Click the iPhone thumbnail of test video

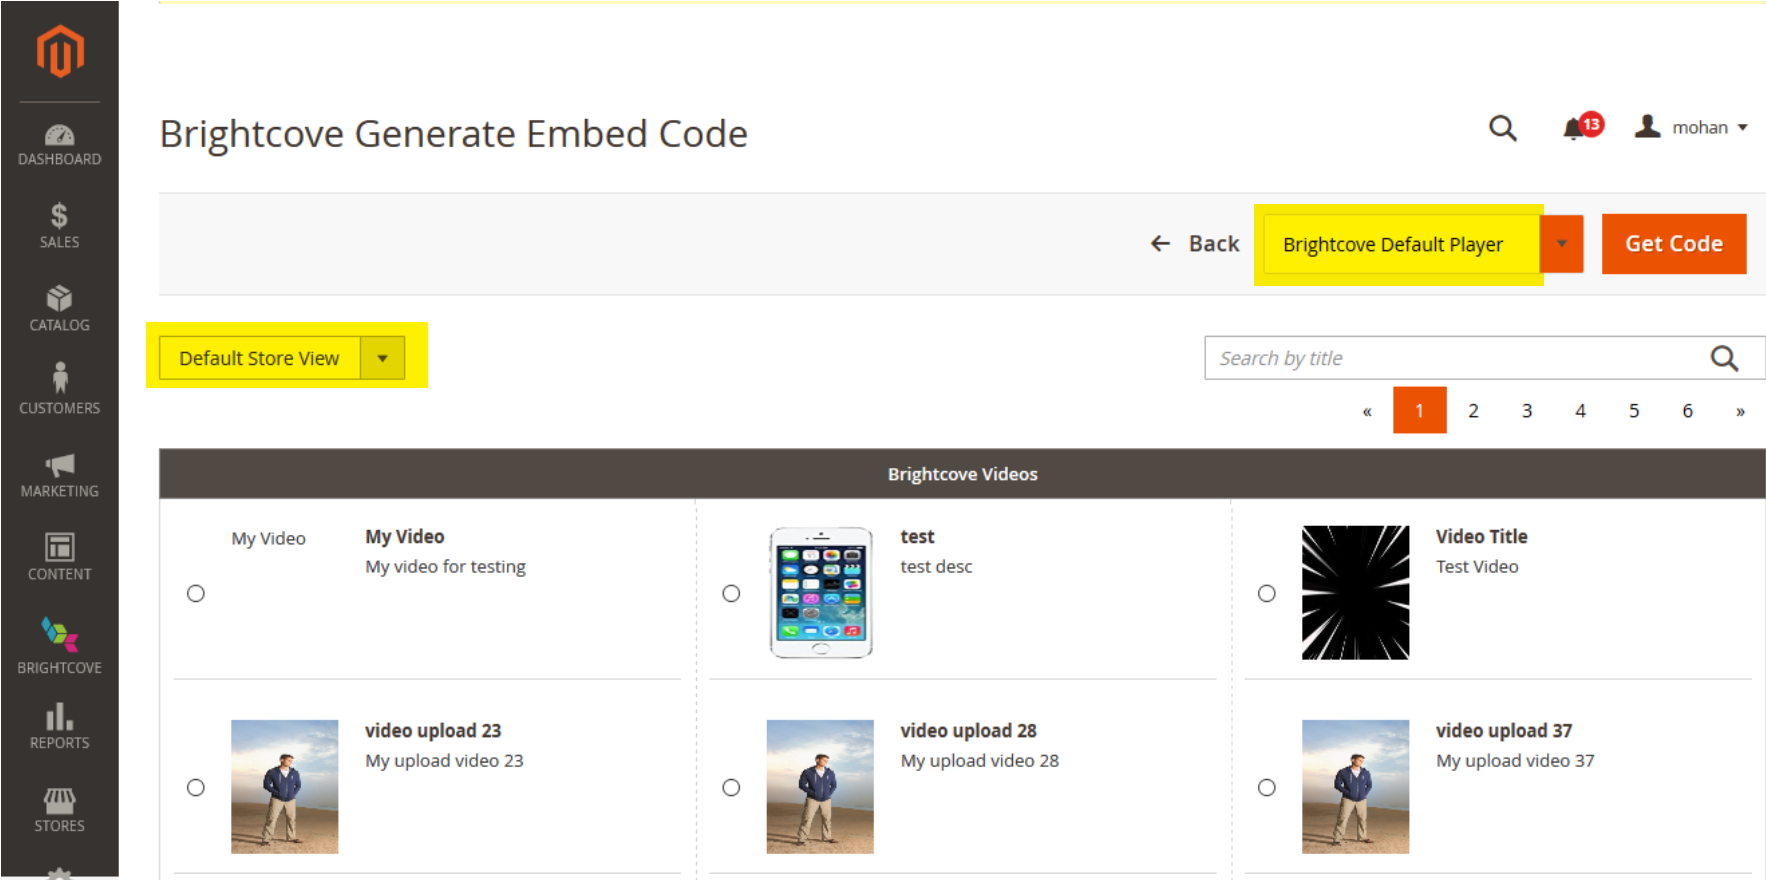(821, 592)
